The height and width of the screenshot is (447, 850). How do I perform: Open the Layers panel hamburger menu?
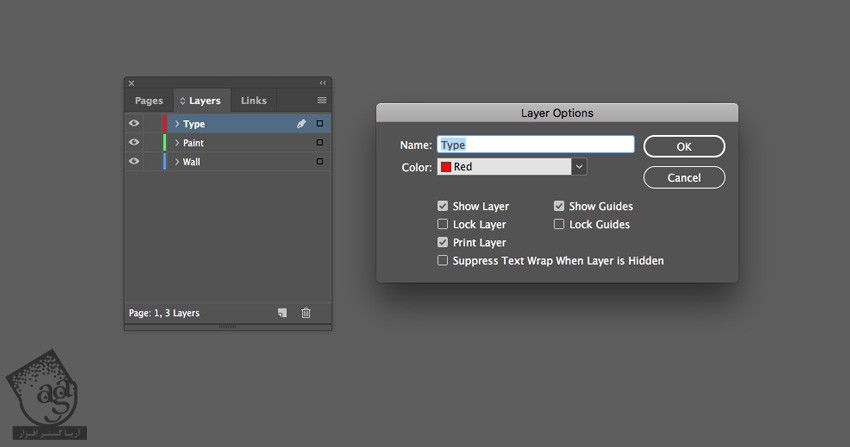click(x=322, y=101)
